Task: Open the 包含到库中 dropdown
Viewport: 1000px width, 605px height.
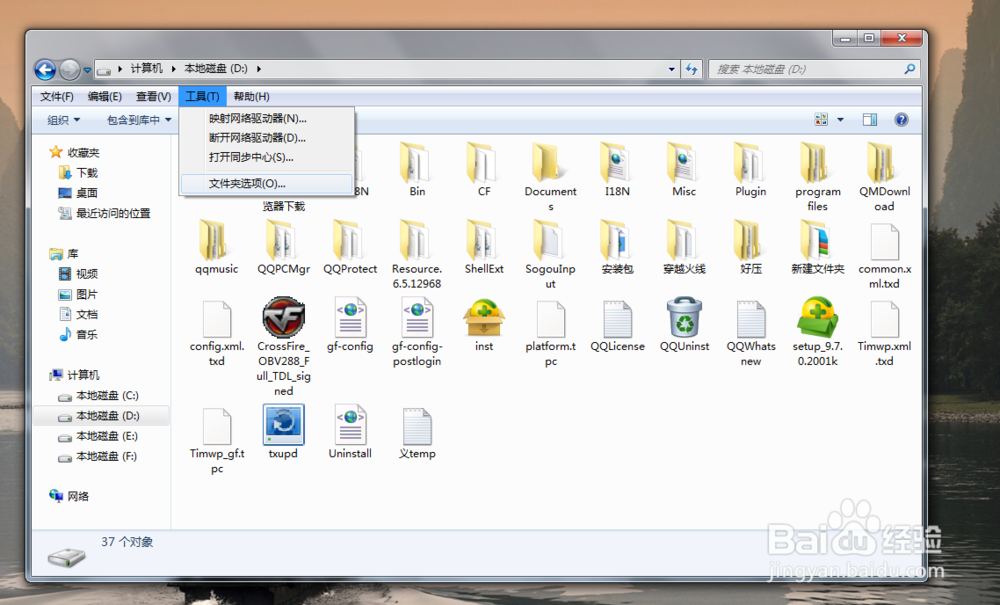Action: point(139,120)
